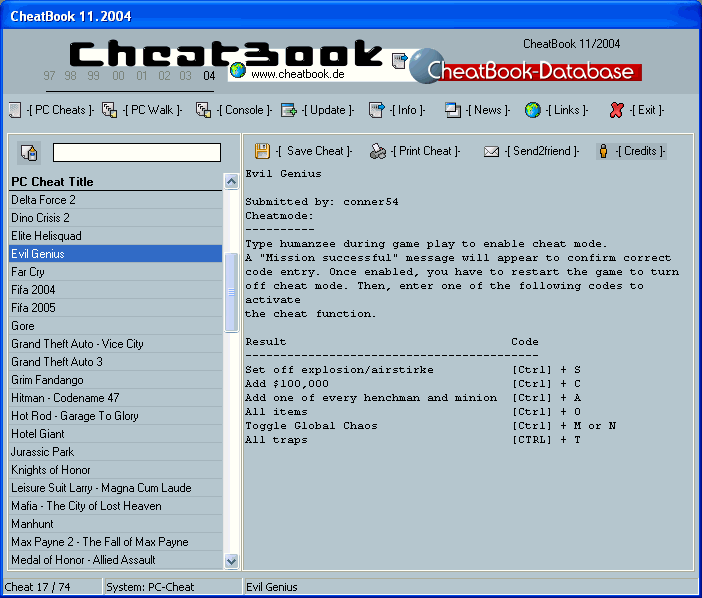This screenshot has height=598, width=702.
Task: Click the Save Cheat floppy button
Action: (262, 151)
